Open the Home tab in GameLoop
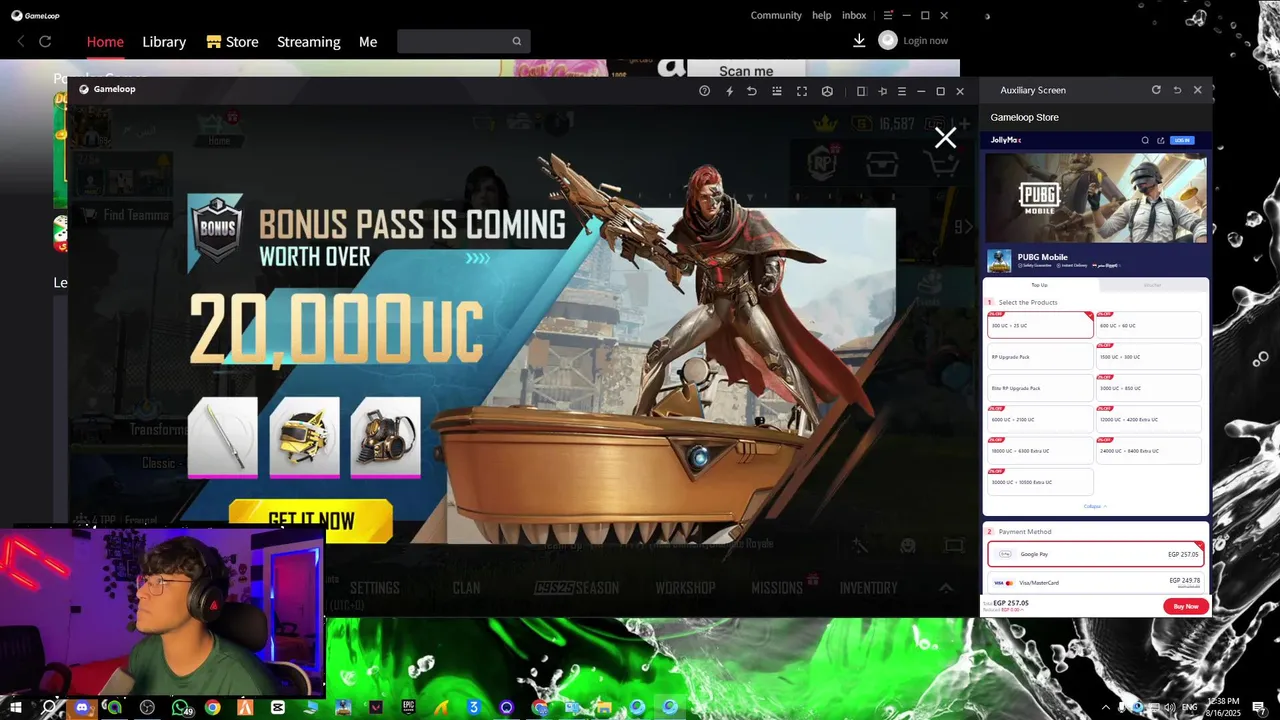 pyautogui.click(x=105, y=42)
